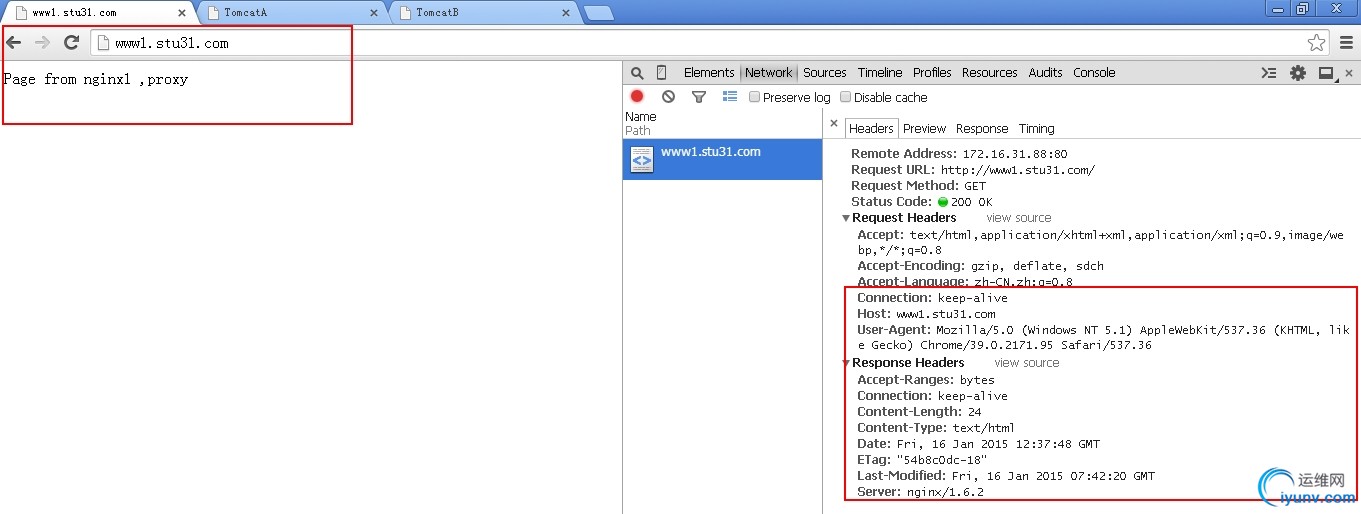Image resolution: width=1361 pixels, height=514 pixels.
Task: Select the www1.stu31.com request row
Action: [x=722, y=159]
